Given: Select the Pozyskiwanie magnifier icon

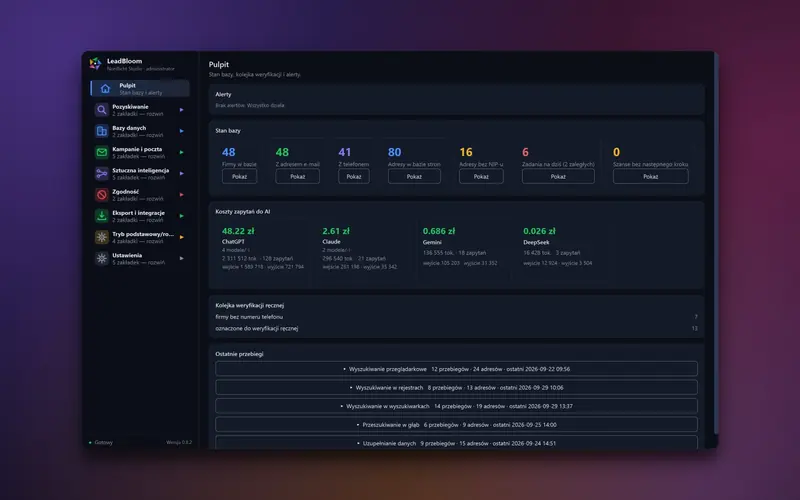Looking at the screenshot, I should pos(102,110).
